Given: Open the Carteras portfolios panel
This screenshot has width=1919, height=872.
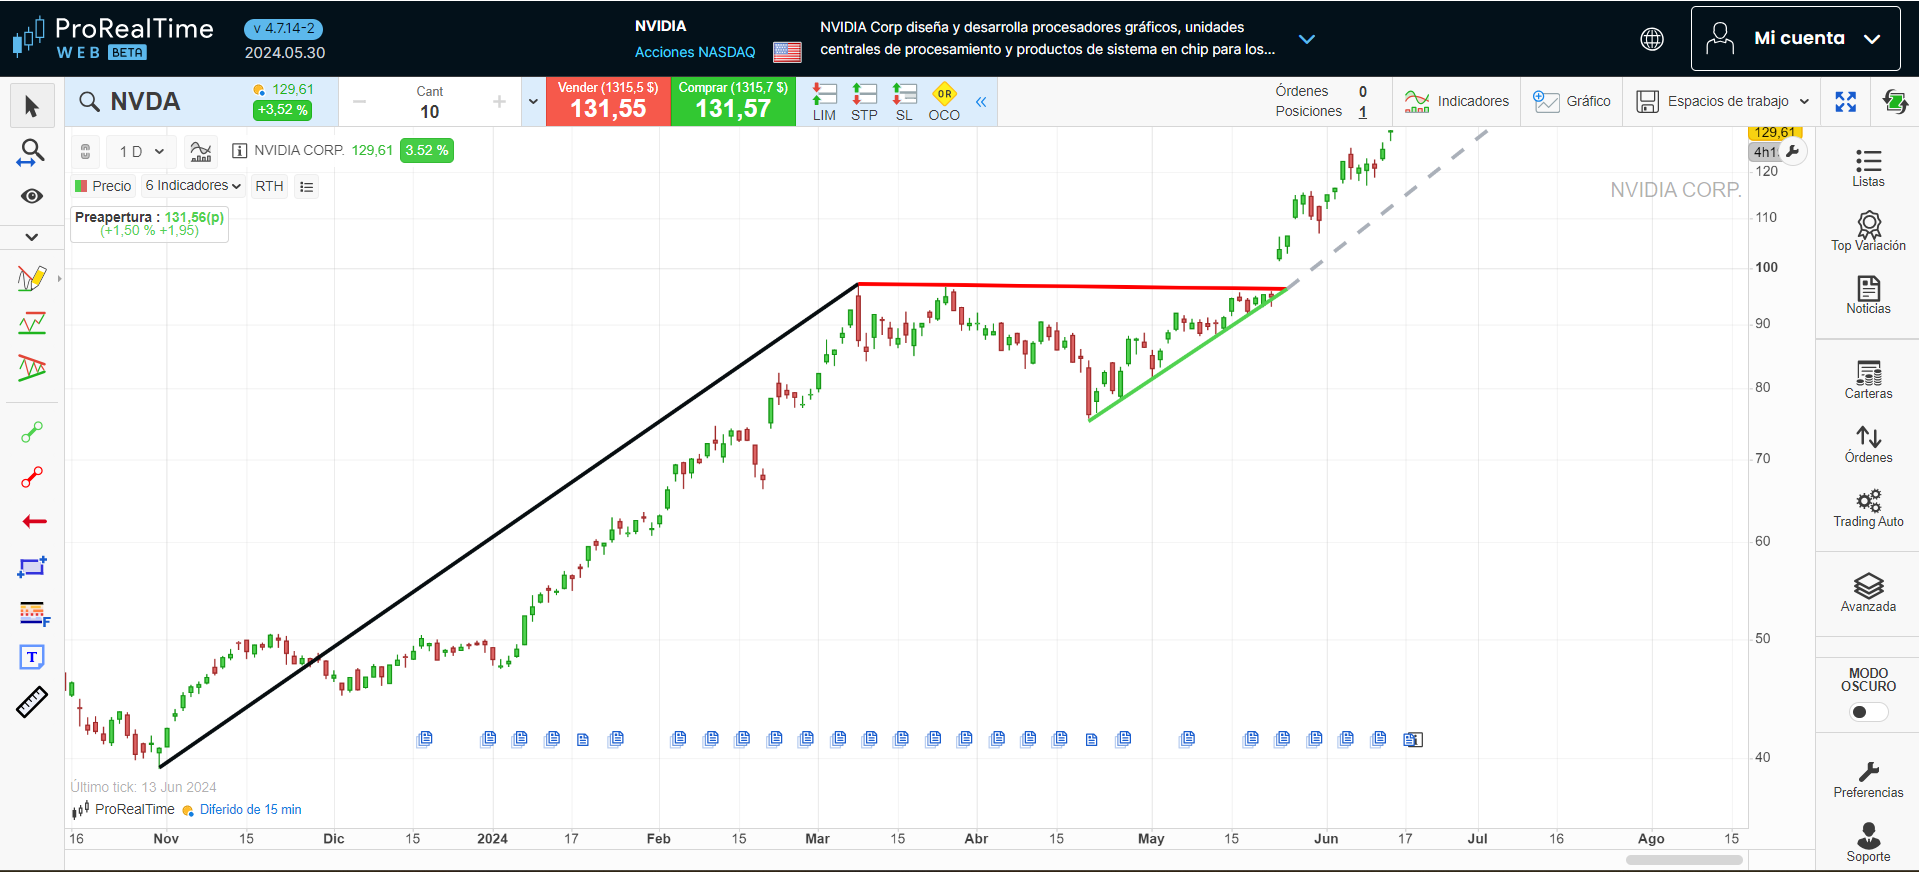Looking at the screenshot, I should coord(1867,379).
